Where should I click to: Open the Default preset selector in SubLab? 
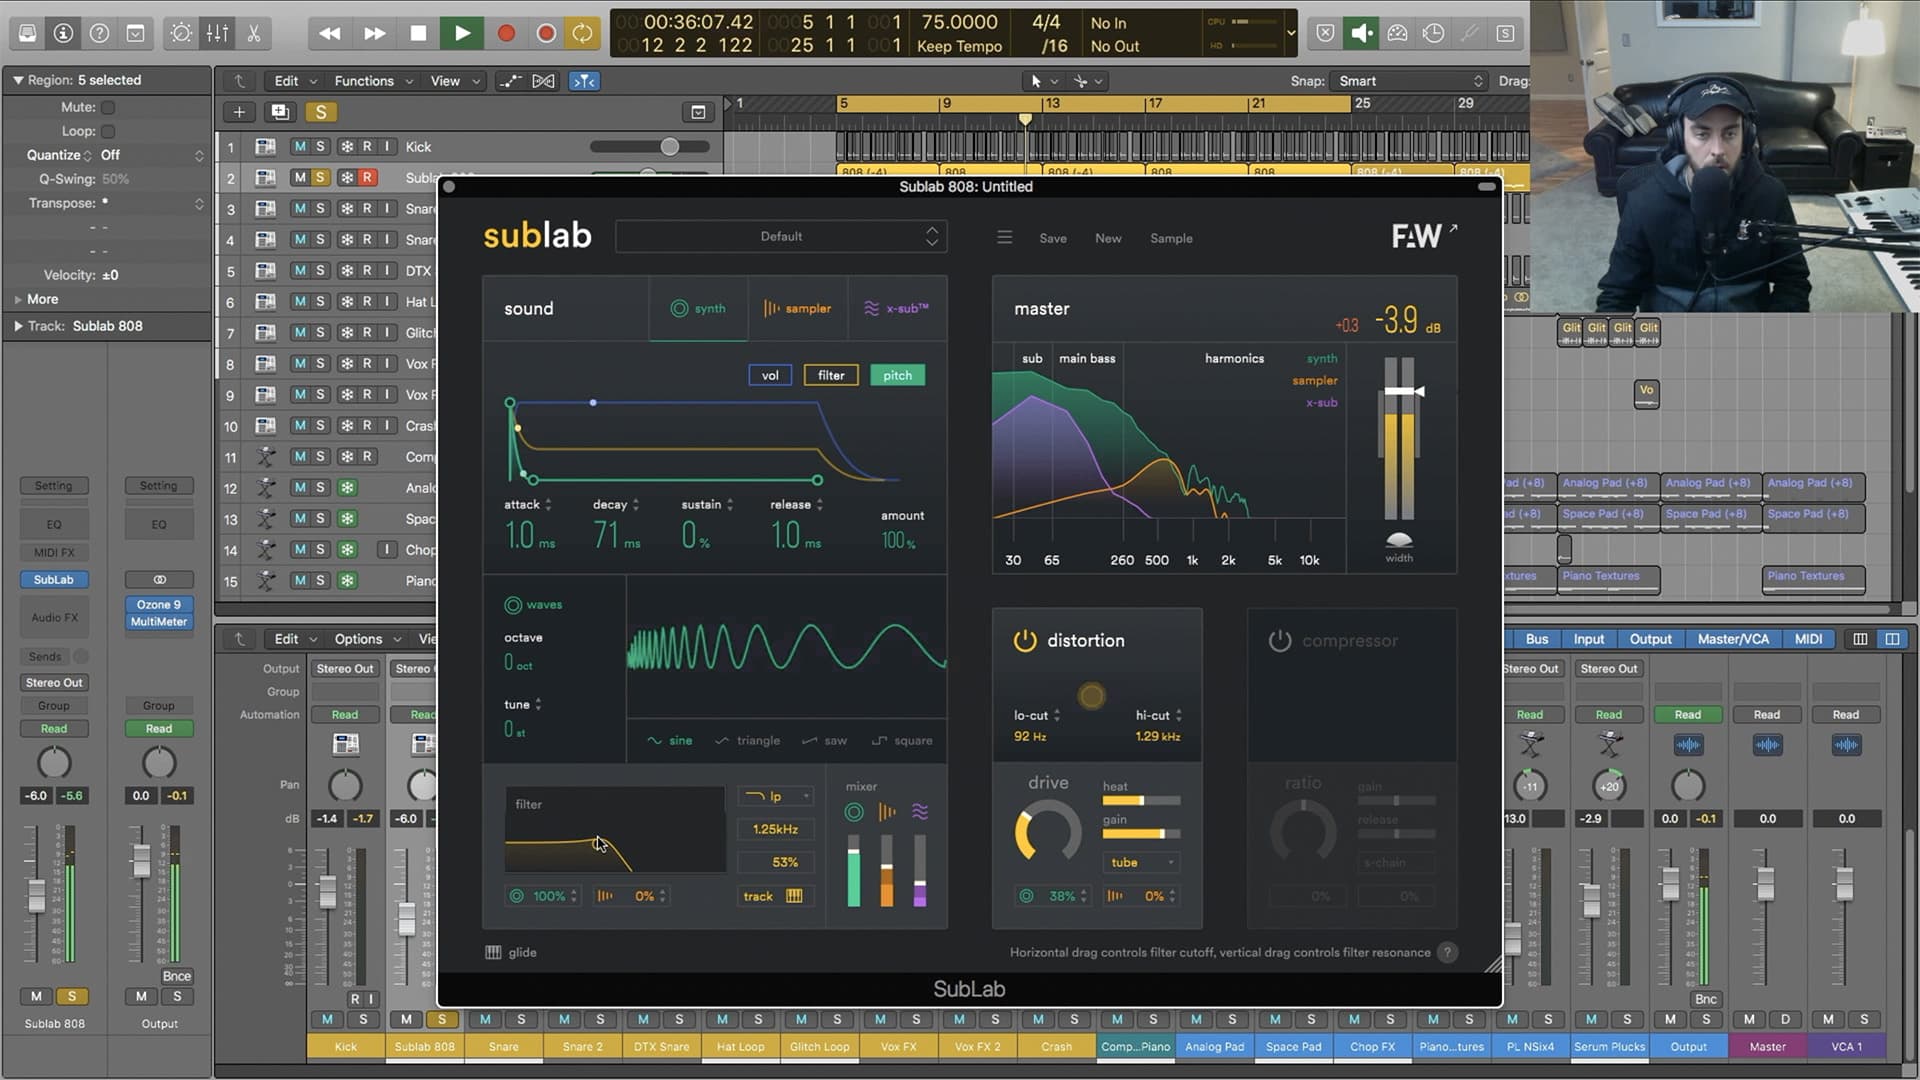[x=781, y=236]
